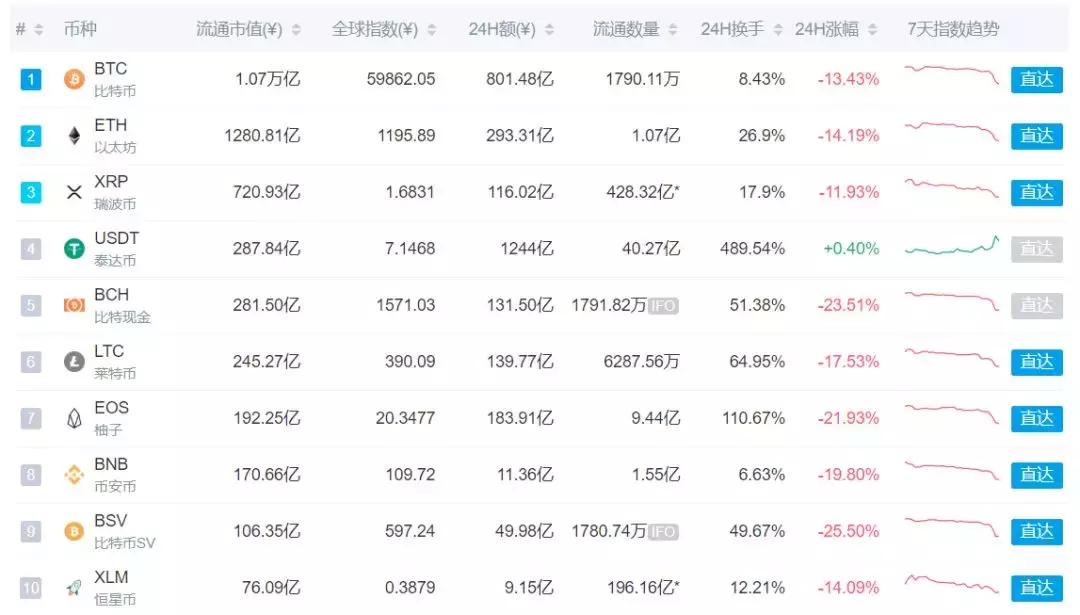The height and width of the screenshot is (615, 1080).
Task: Click the 直达 button for BTC
Action: point(1037,79)
